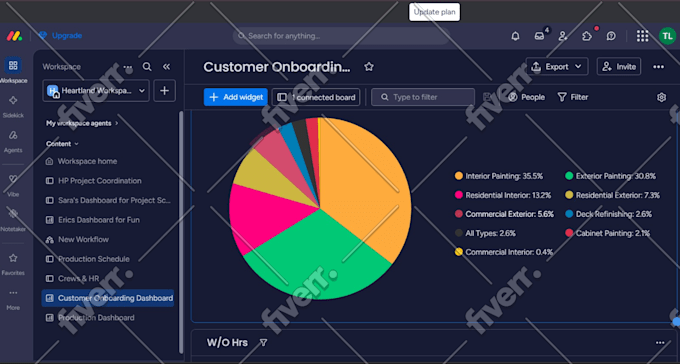Open the invite members icon in the top bar
Screen dimensions: 680x364
point(563,36)
